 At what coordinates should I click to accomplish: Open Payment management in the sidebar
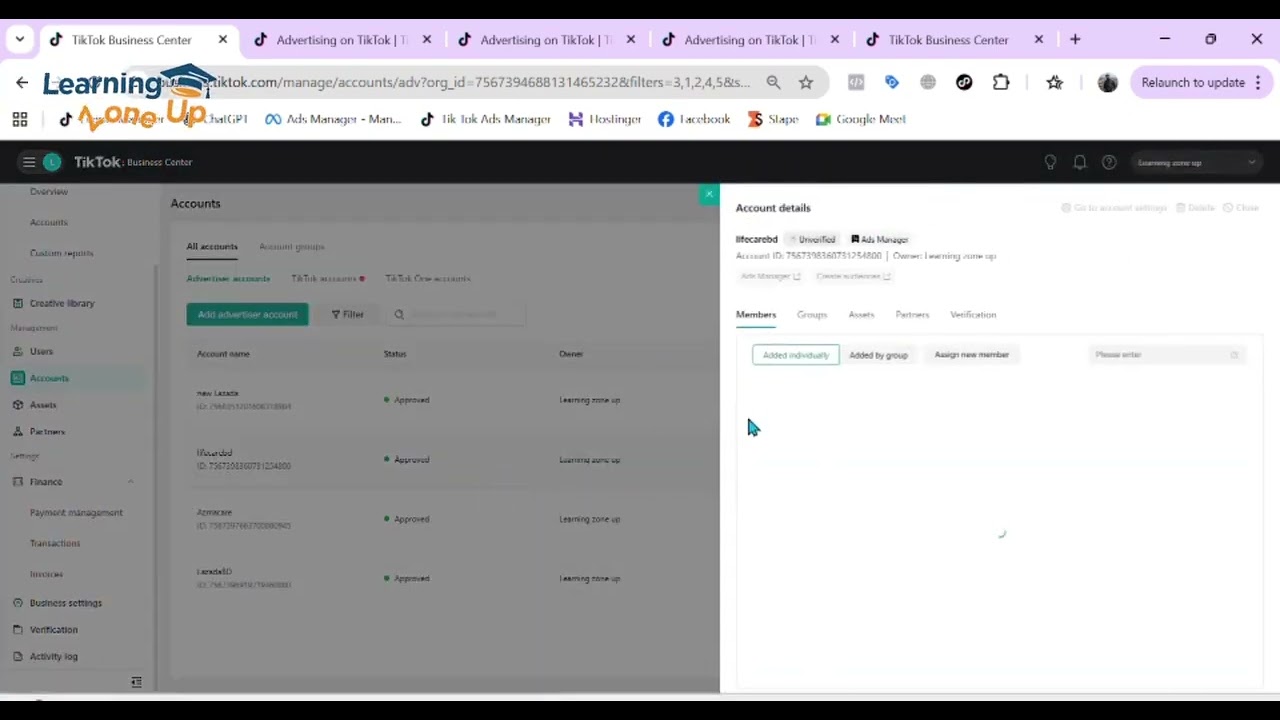pyautogui.click(x=76, y=513)
